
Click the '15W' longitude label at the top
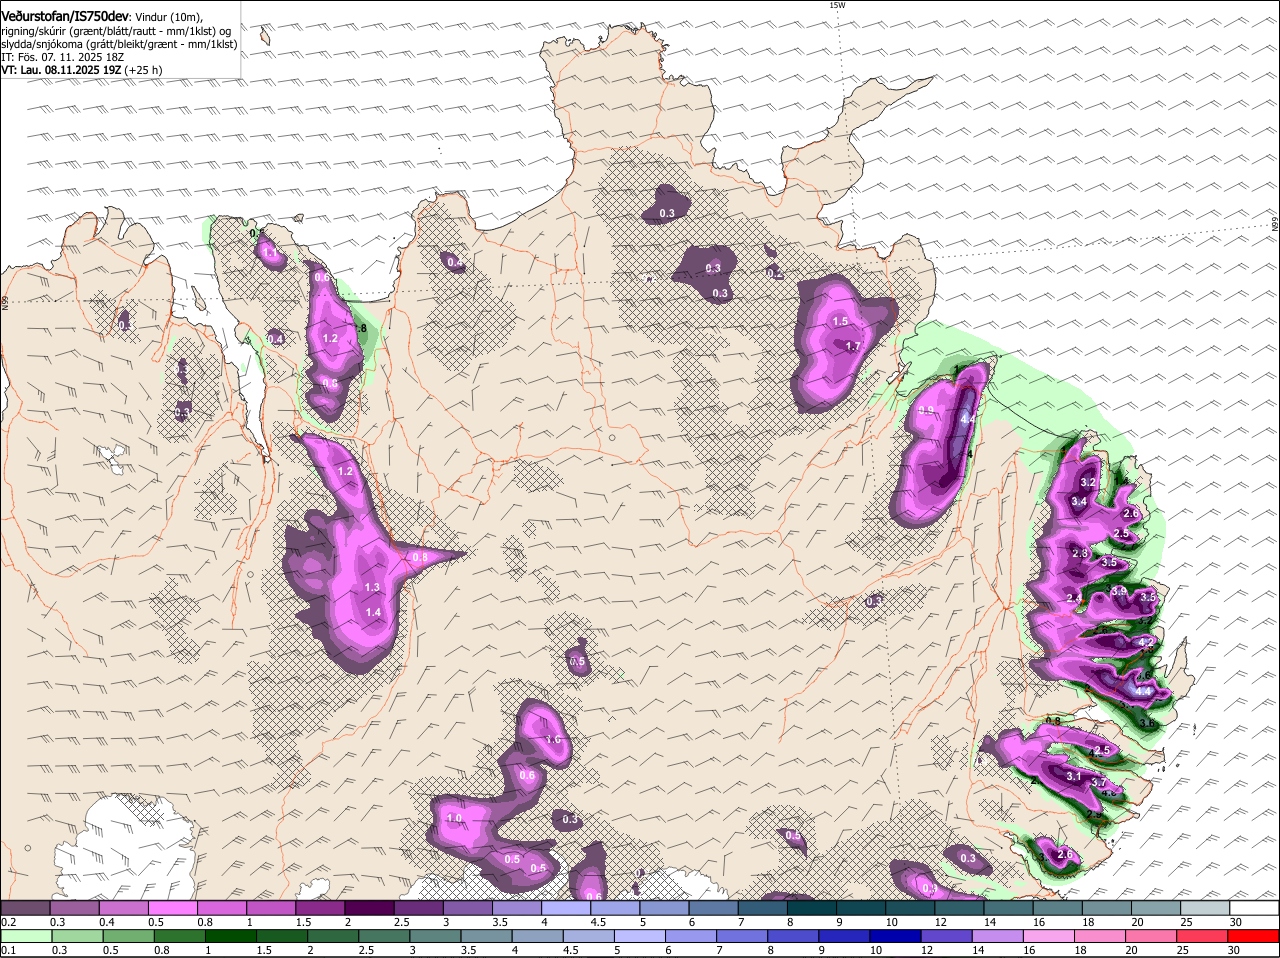coord(838,5)
